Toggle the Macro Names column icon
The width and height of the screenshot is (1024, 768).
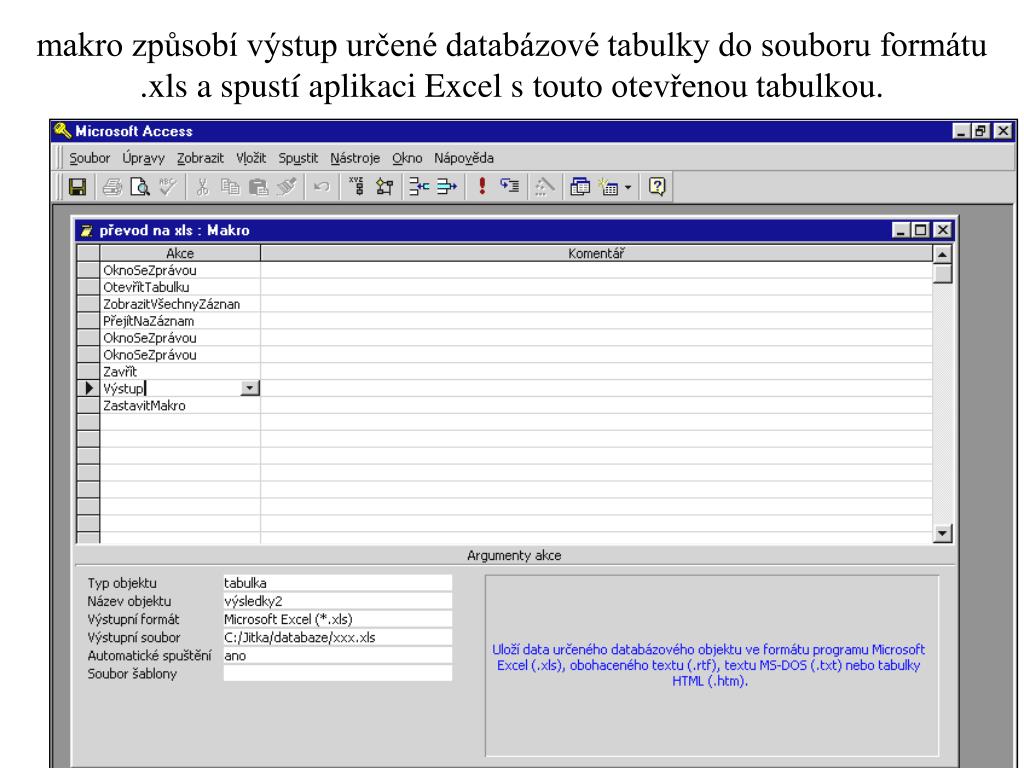[358, 187]
